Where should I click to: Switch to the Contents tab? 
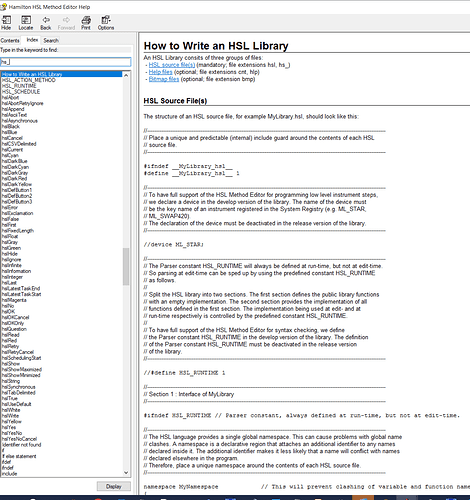[x=10, y=40]
